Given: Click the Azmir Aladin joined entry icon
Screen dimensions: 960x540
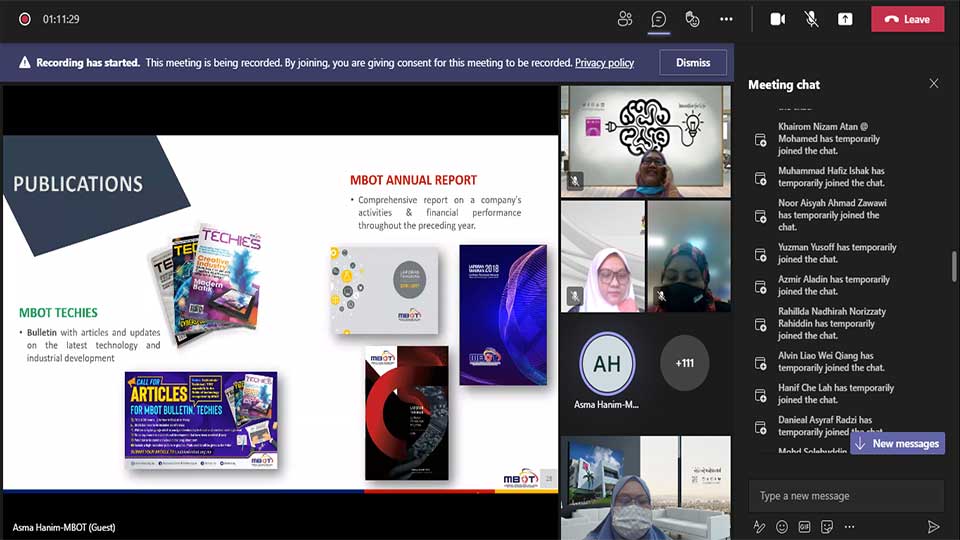Looking at the screenshot, I should coord(760,287).
